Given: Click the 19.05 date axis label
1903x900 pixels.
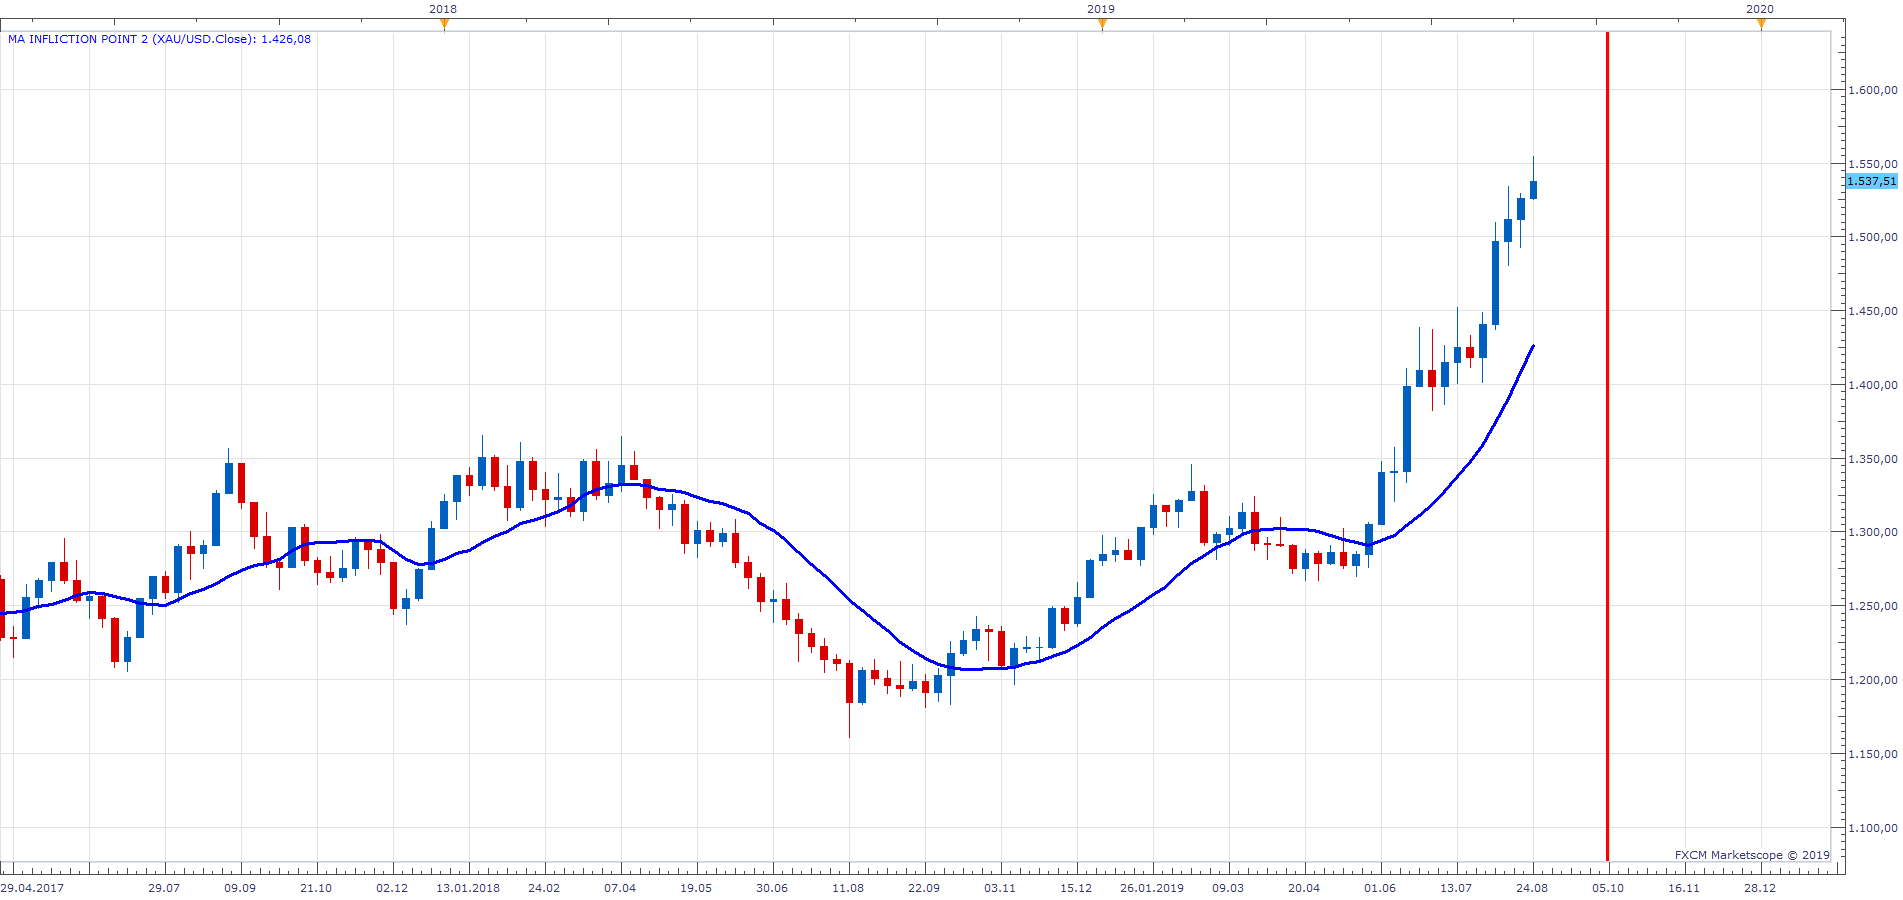Looking at the screenshot, I should click(x=696, y=888).
